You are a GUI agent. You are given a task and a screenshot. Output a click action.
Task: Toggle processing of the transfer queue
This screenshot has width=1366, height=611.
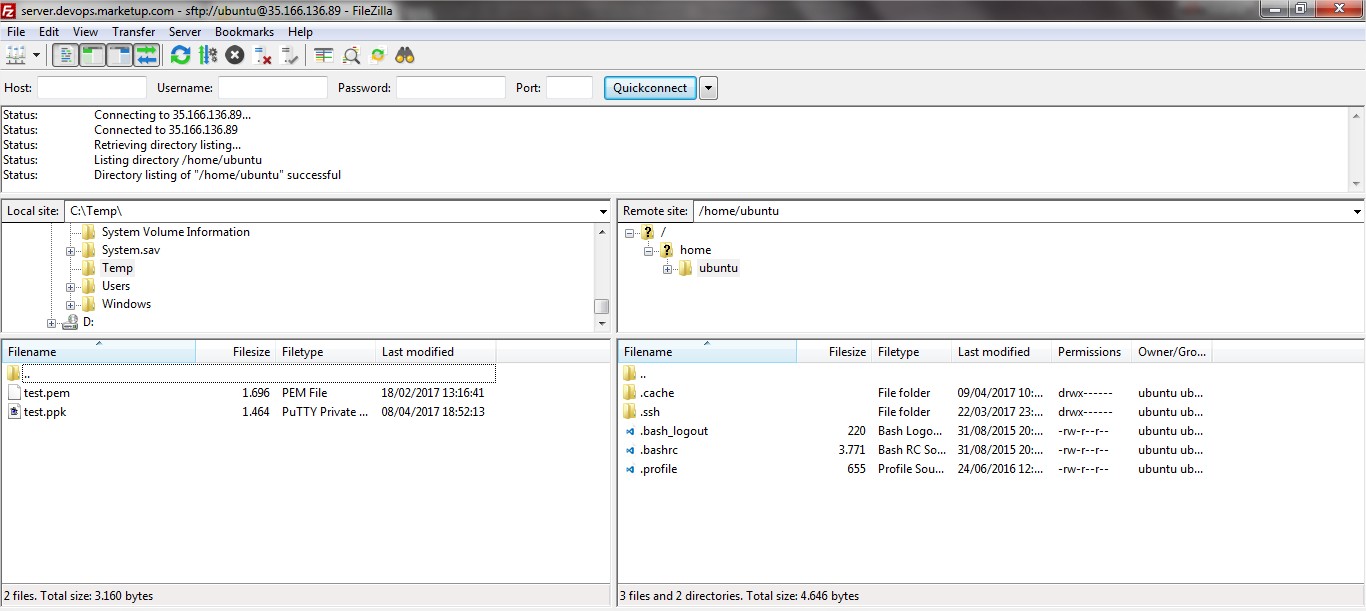(x=207, y=55)
